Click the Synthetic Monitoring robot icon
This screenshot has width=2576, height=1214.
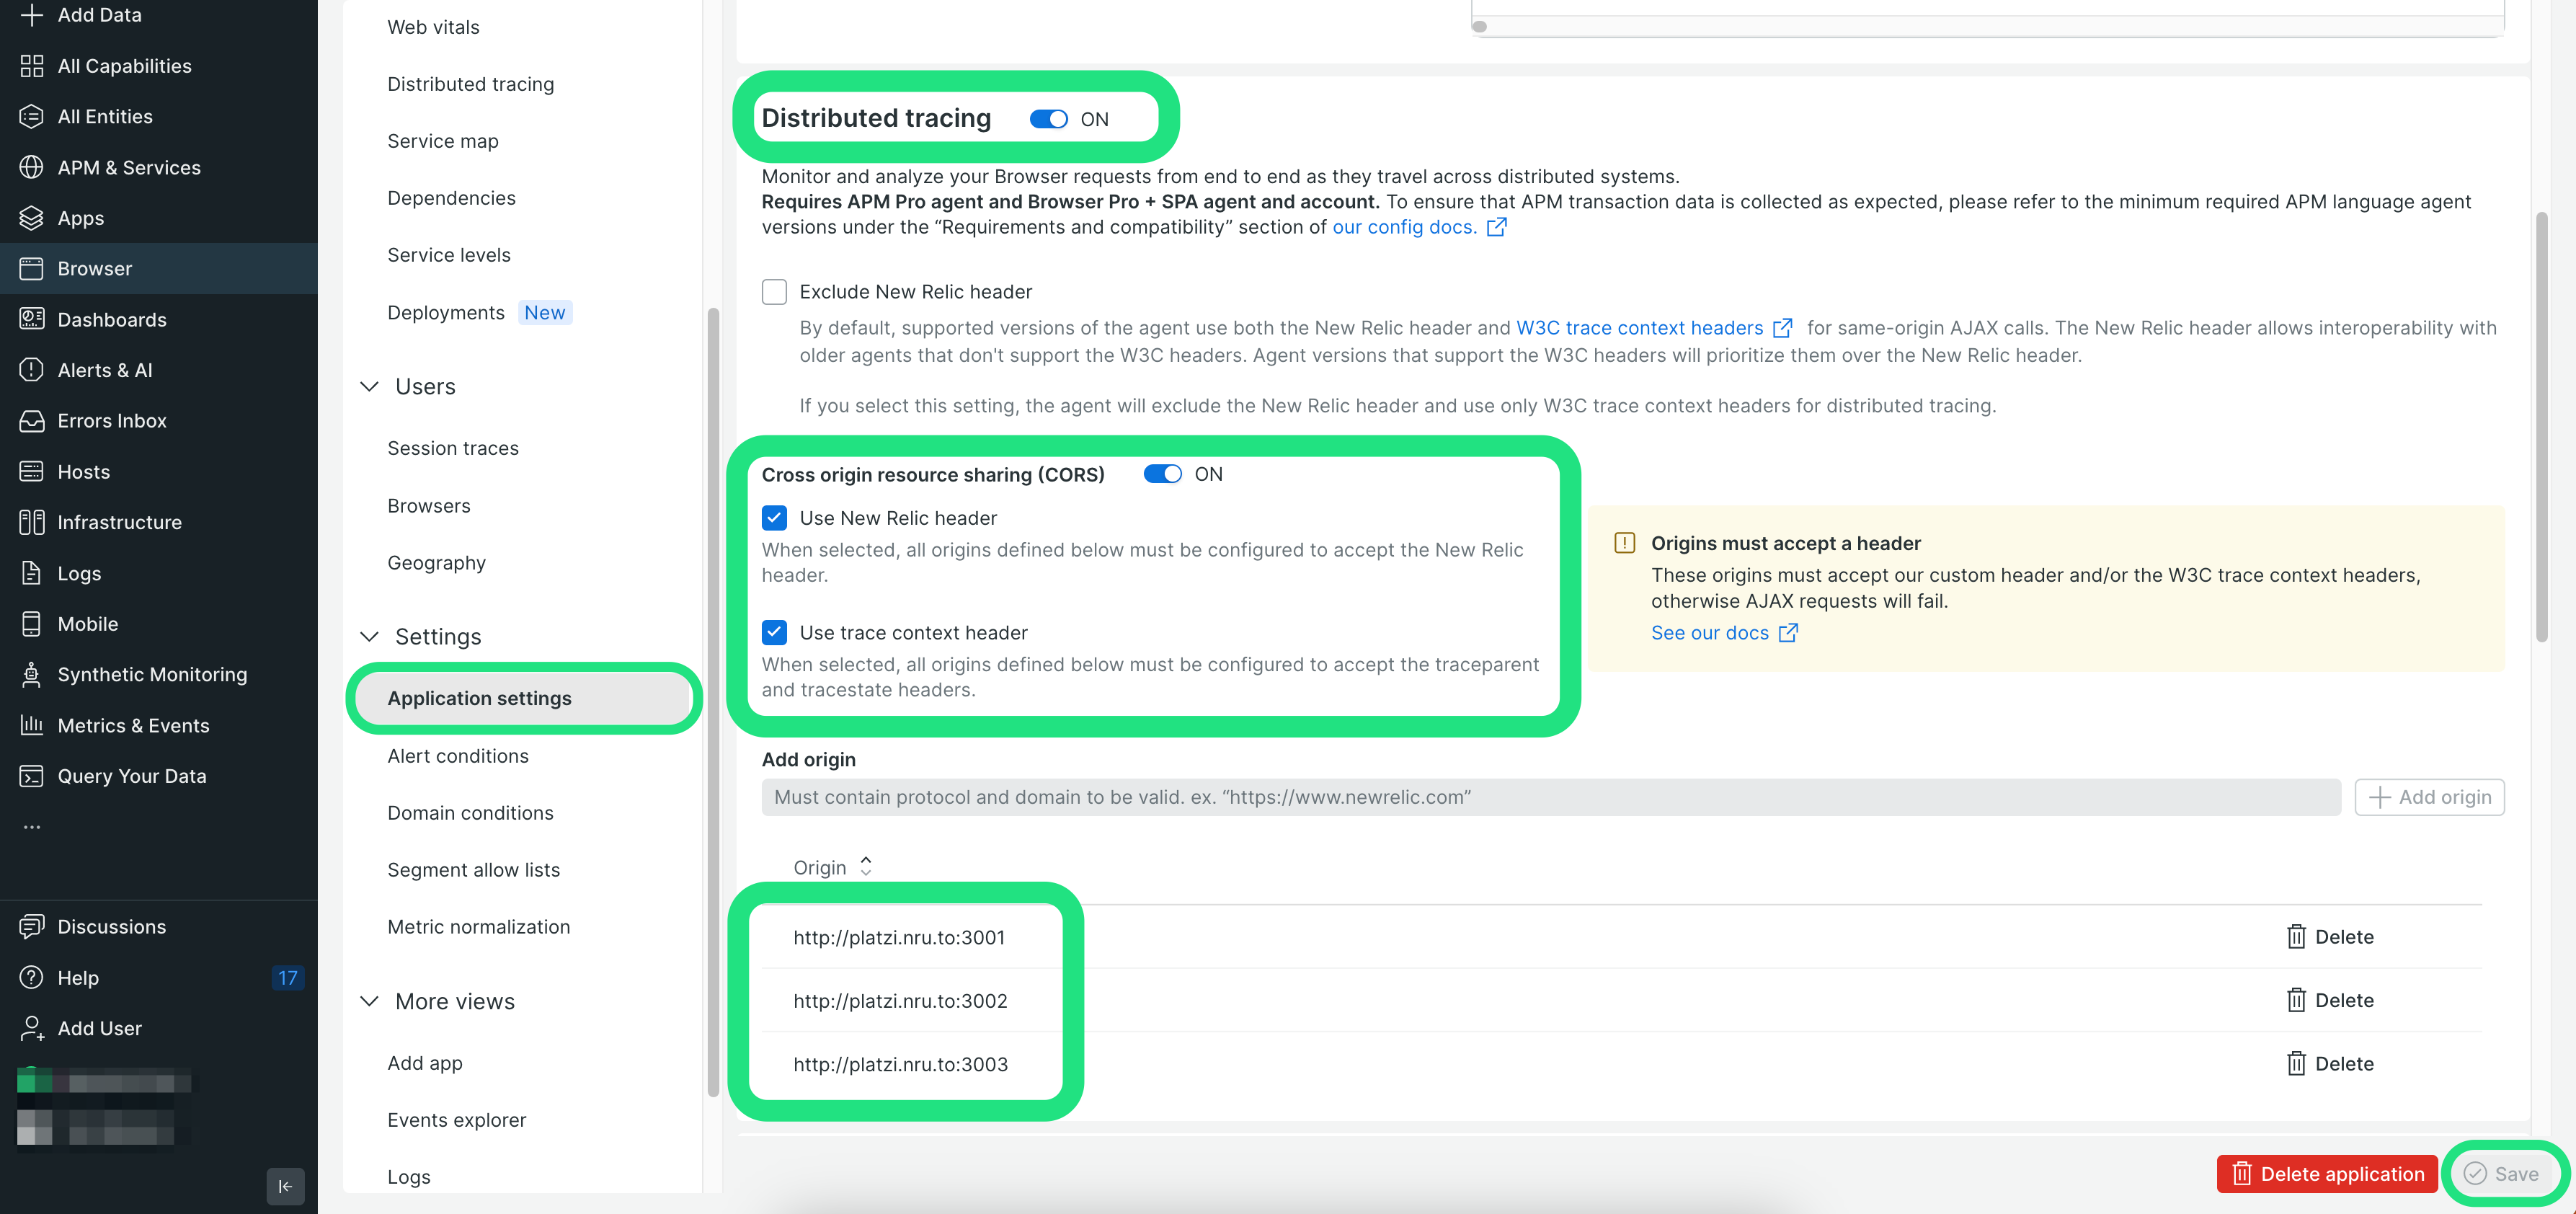click(31, 675)
